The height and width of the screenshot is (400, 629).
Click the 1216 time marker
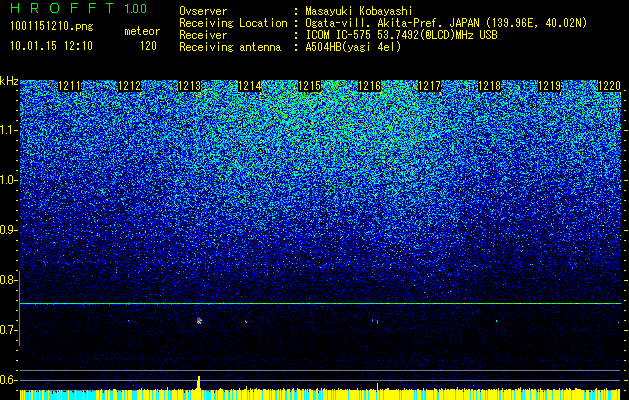coord(369,86)
